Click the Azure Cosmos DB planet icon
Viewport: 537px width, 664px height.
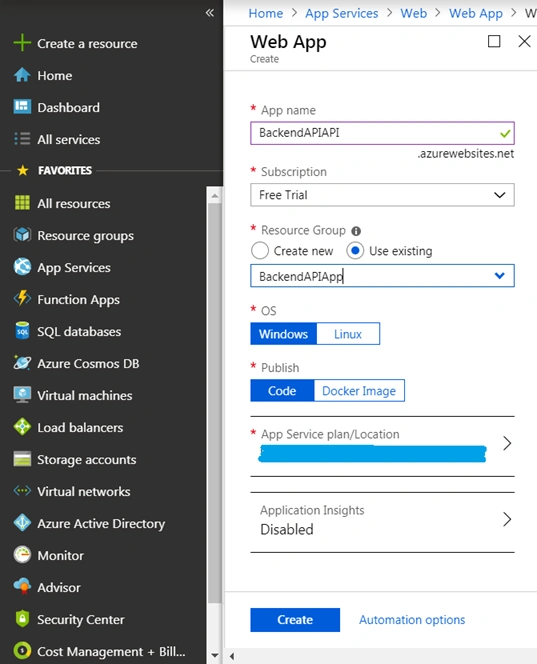22,363
